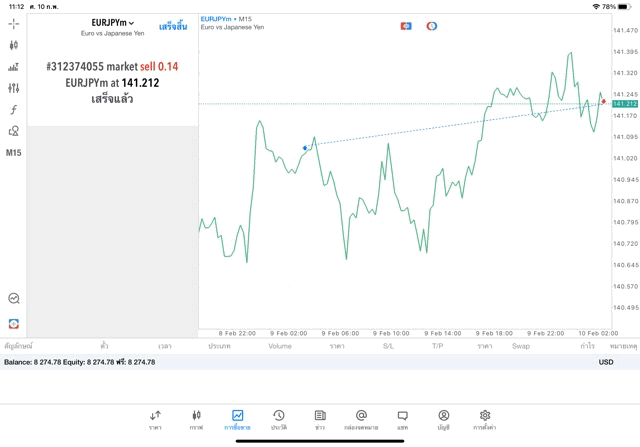Image resolution: width=640 pixels, height=447 pixels.
Task: Tap the 11:12 clock in status bar
Action: pos(16,7)
